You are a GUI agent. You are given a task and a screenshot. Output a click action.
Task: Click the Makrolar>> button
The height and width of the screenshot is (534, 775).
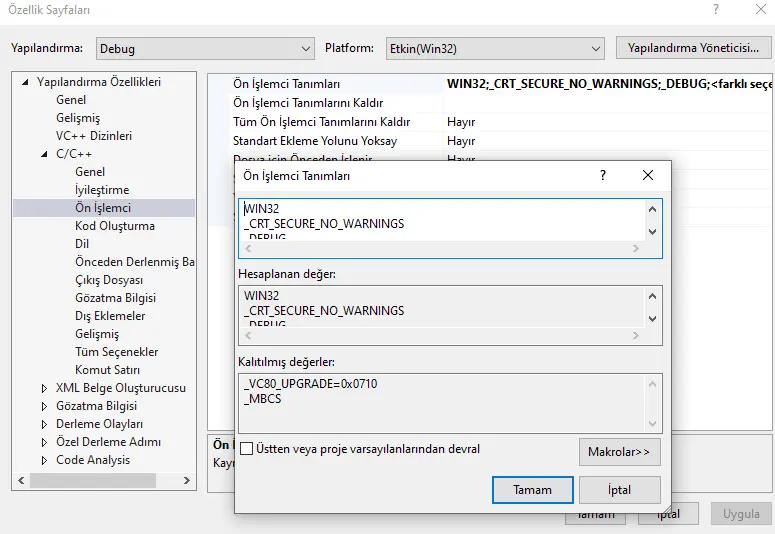pyautogui.click(x=619, y=452)
